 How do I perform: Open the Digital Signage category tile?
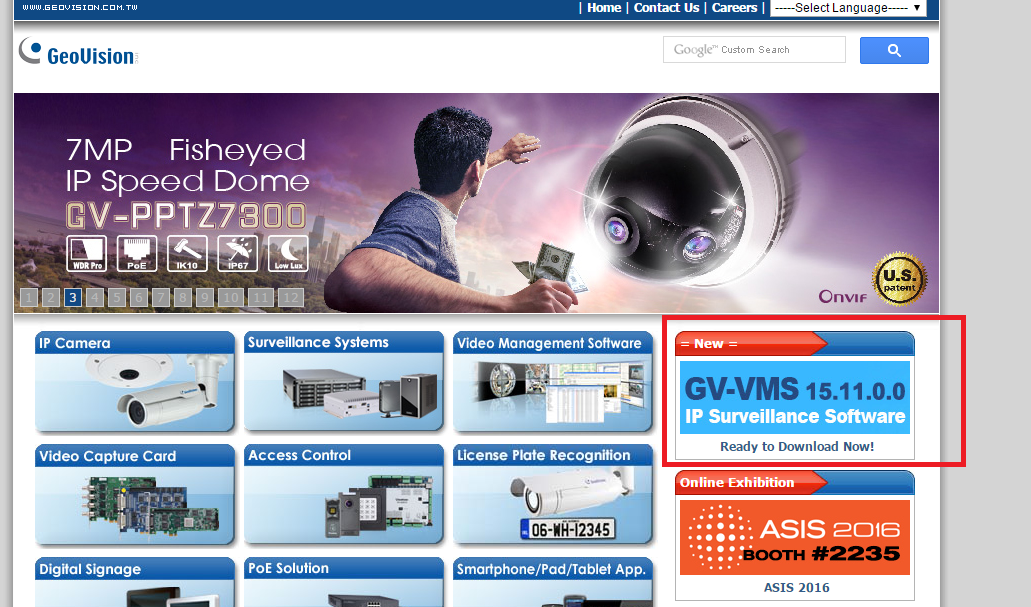(135, 582)
